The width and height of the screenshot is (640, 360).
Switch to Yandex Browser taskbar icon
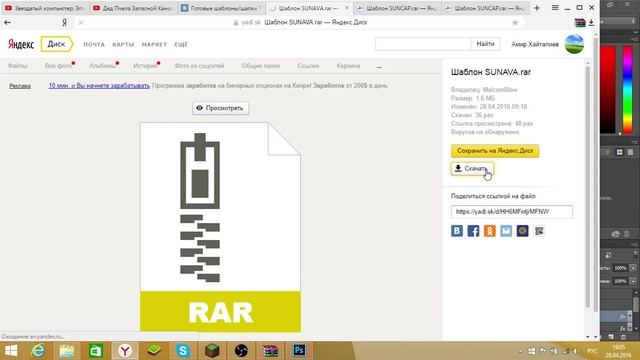click(x=125, y=351)
